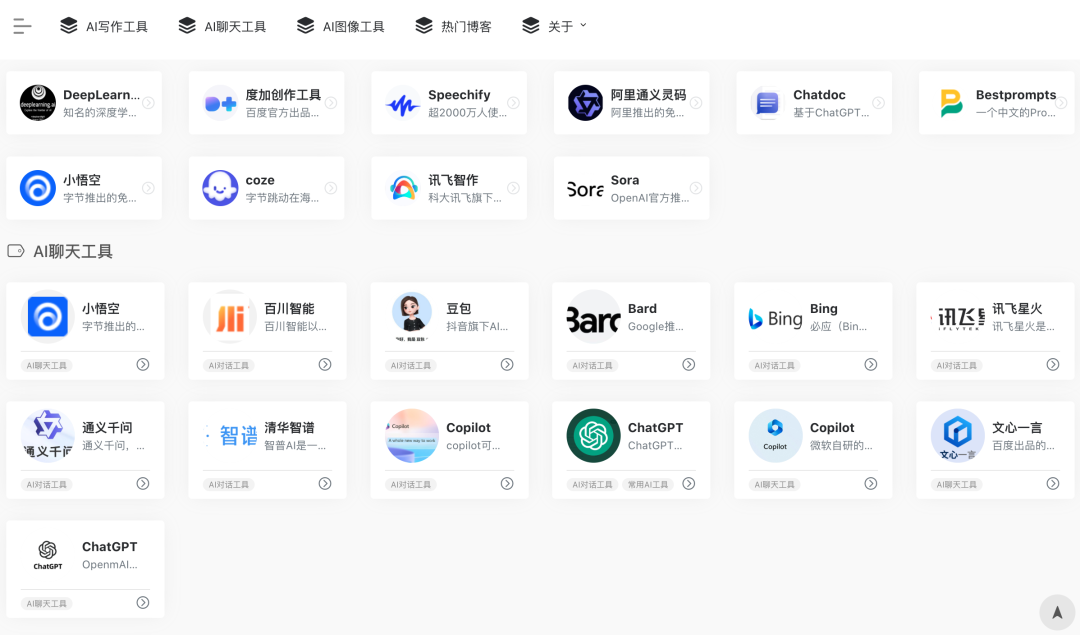The height and width of the screenshot is (635, 1080).
Task: Click the back-to-top arrow button
Action: [x=1057, y=612]
